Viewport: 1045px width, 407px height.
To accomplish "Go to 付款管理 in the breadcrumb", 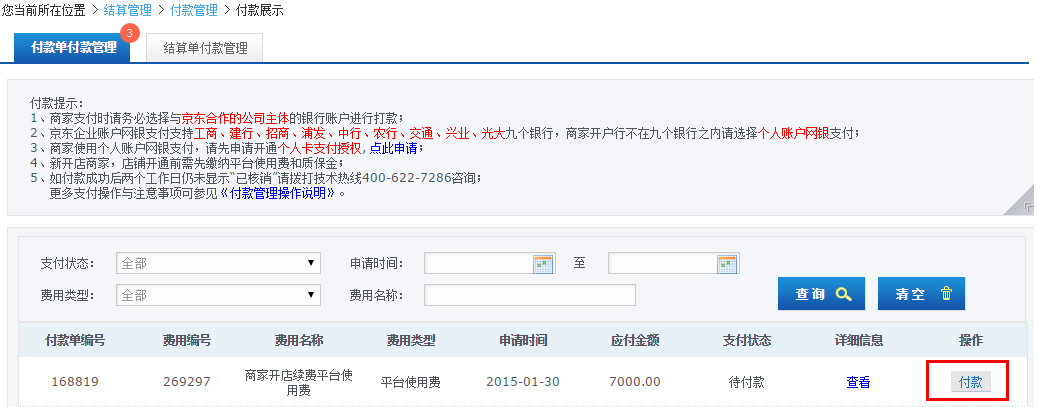I will (194, 10).
